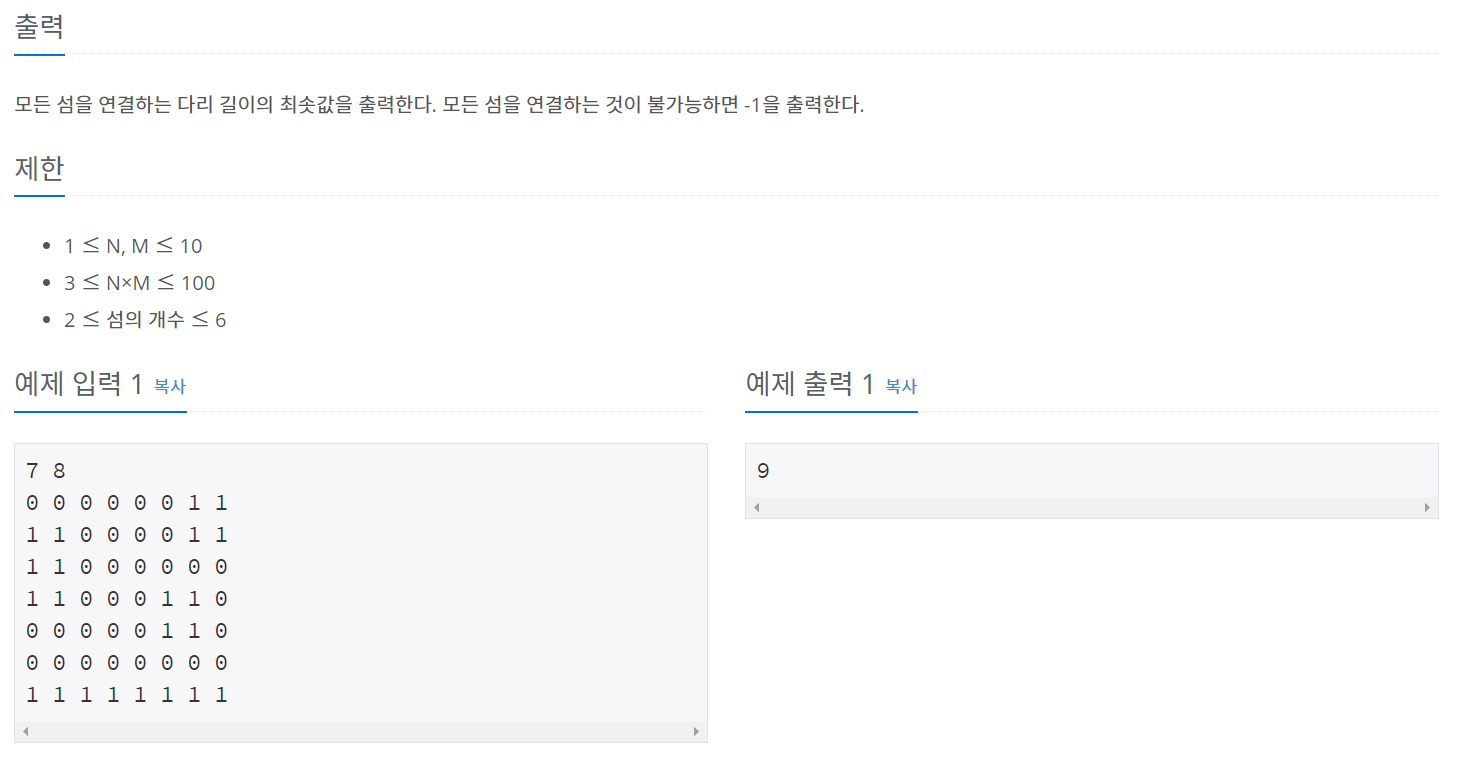Click the left arrow of the example output scrollbar
The image size is (1462, 766).
coord(756,508)
